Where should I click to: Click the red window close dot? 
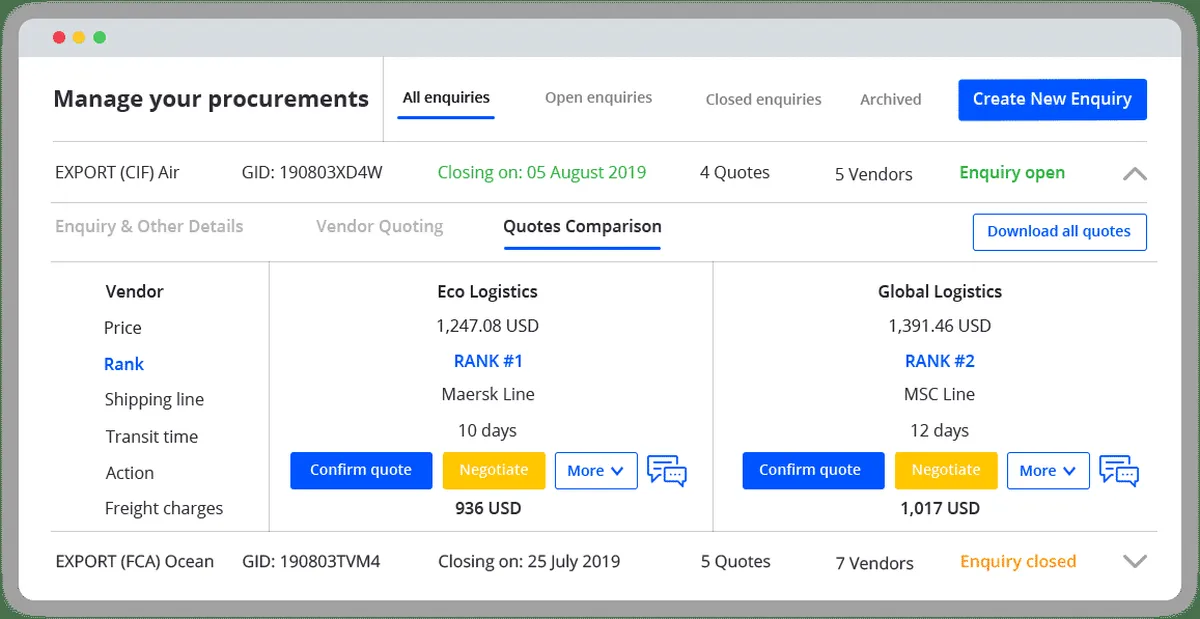pos(56,38)
